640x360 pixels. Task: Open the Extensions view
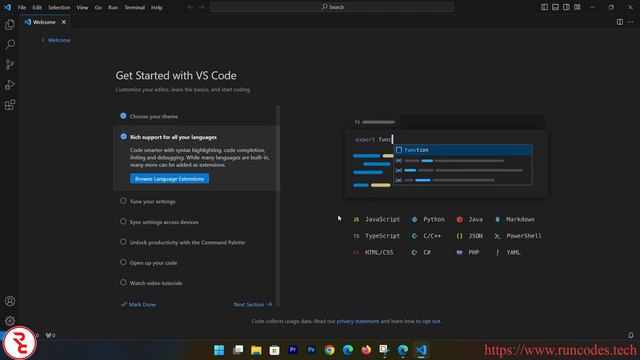click(x=10, y=105)
